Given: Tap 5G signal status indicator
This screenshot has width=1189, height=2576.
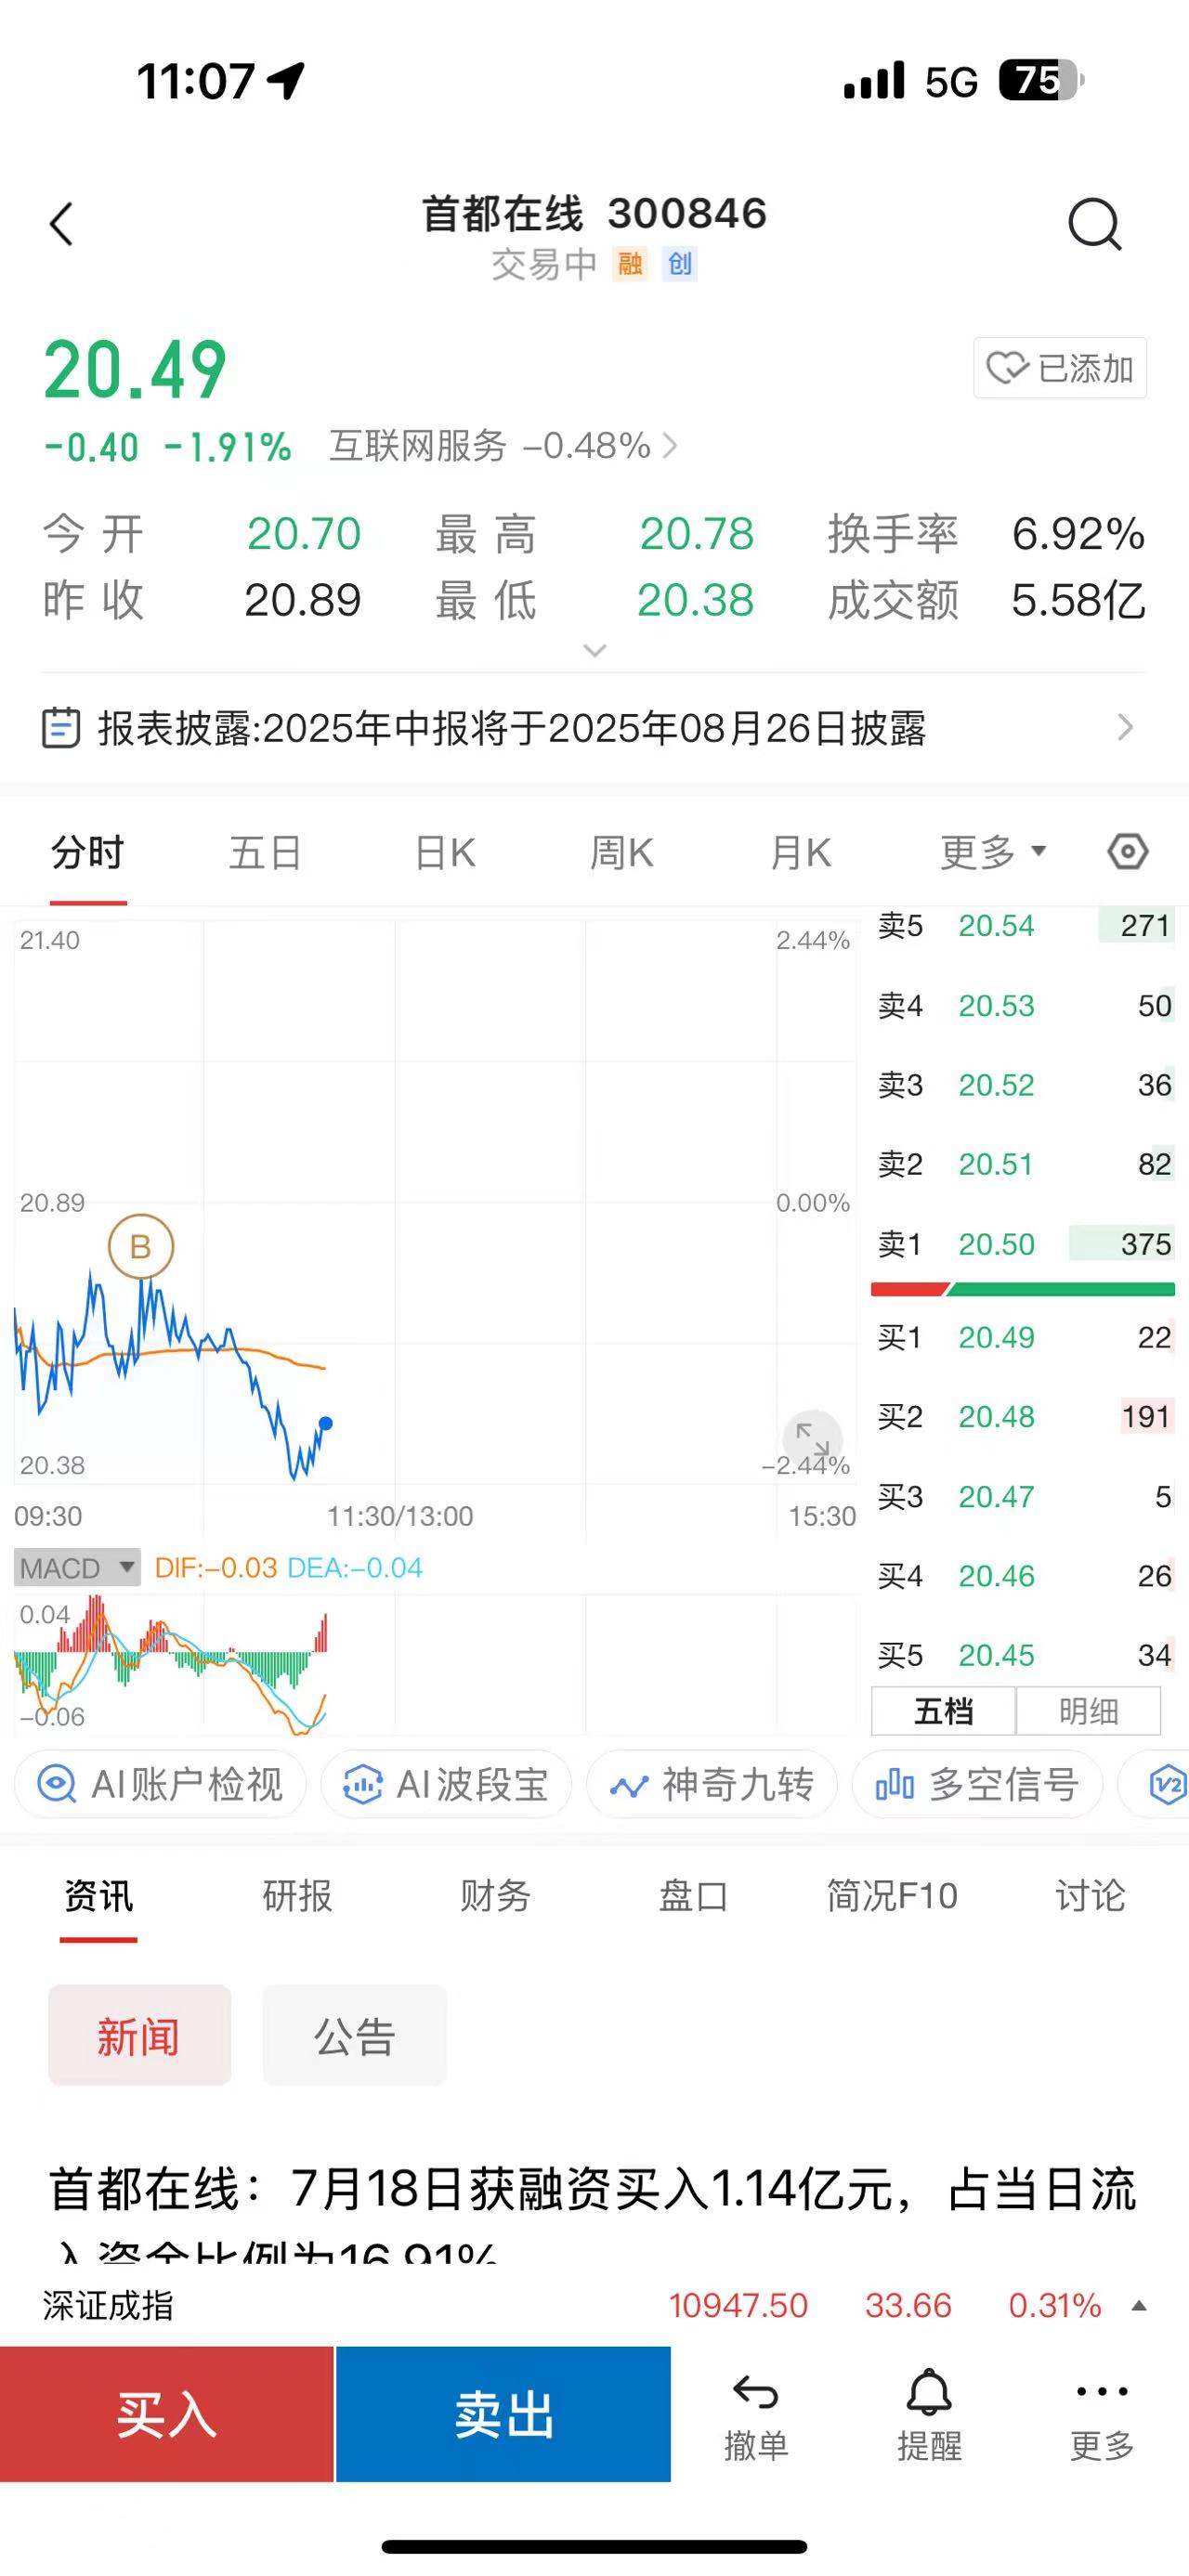Looking at the screenshot, I should point(951,81).
